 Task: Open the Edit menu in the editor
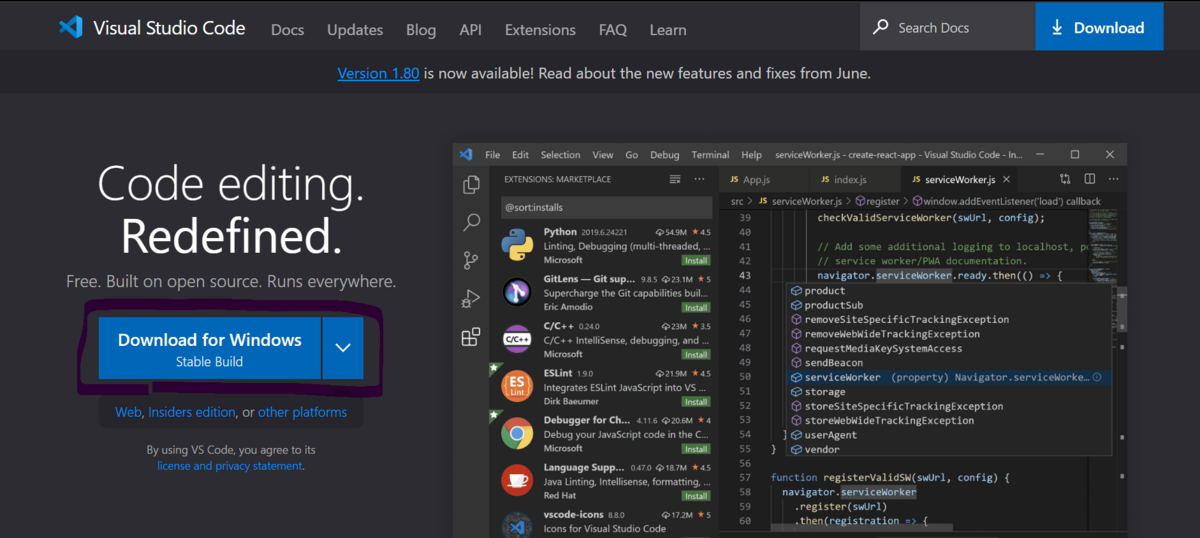click(520, 155)
